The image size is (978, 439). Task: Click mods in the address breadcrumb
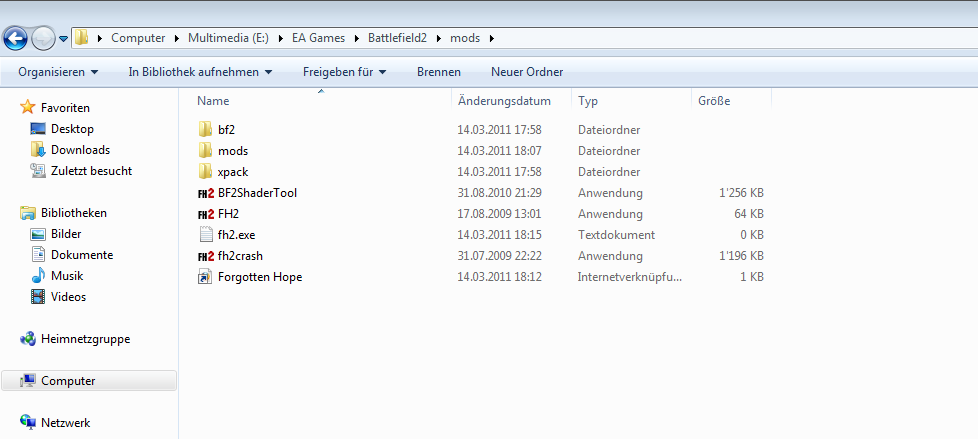pyautogui.click(x=465, y=38)
